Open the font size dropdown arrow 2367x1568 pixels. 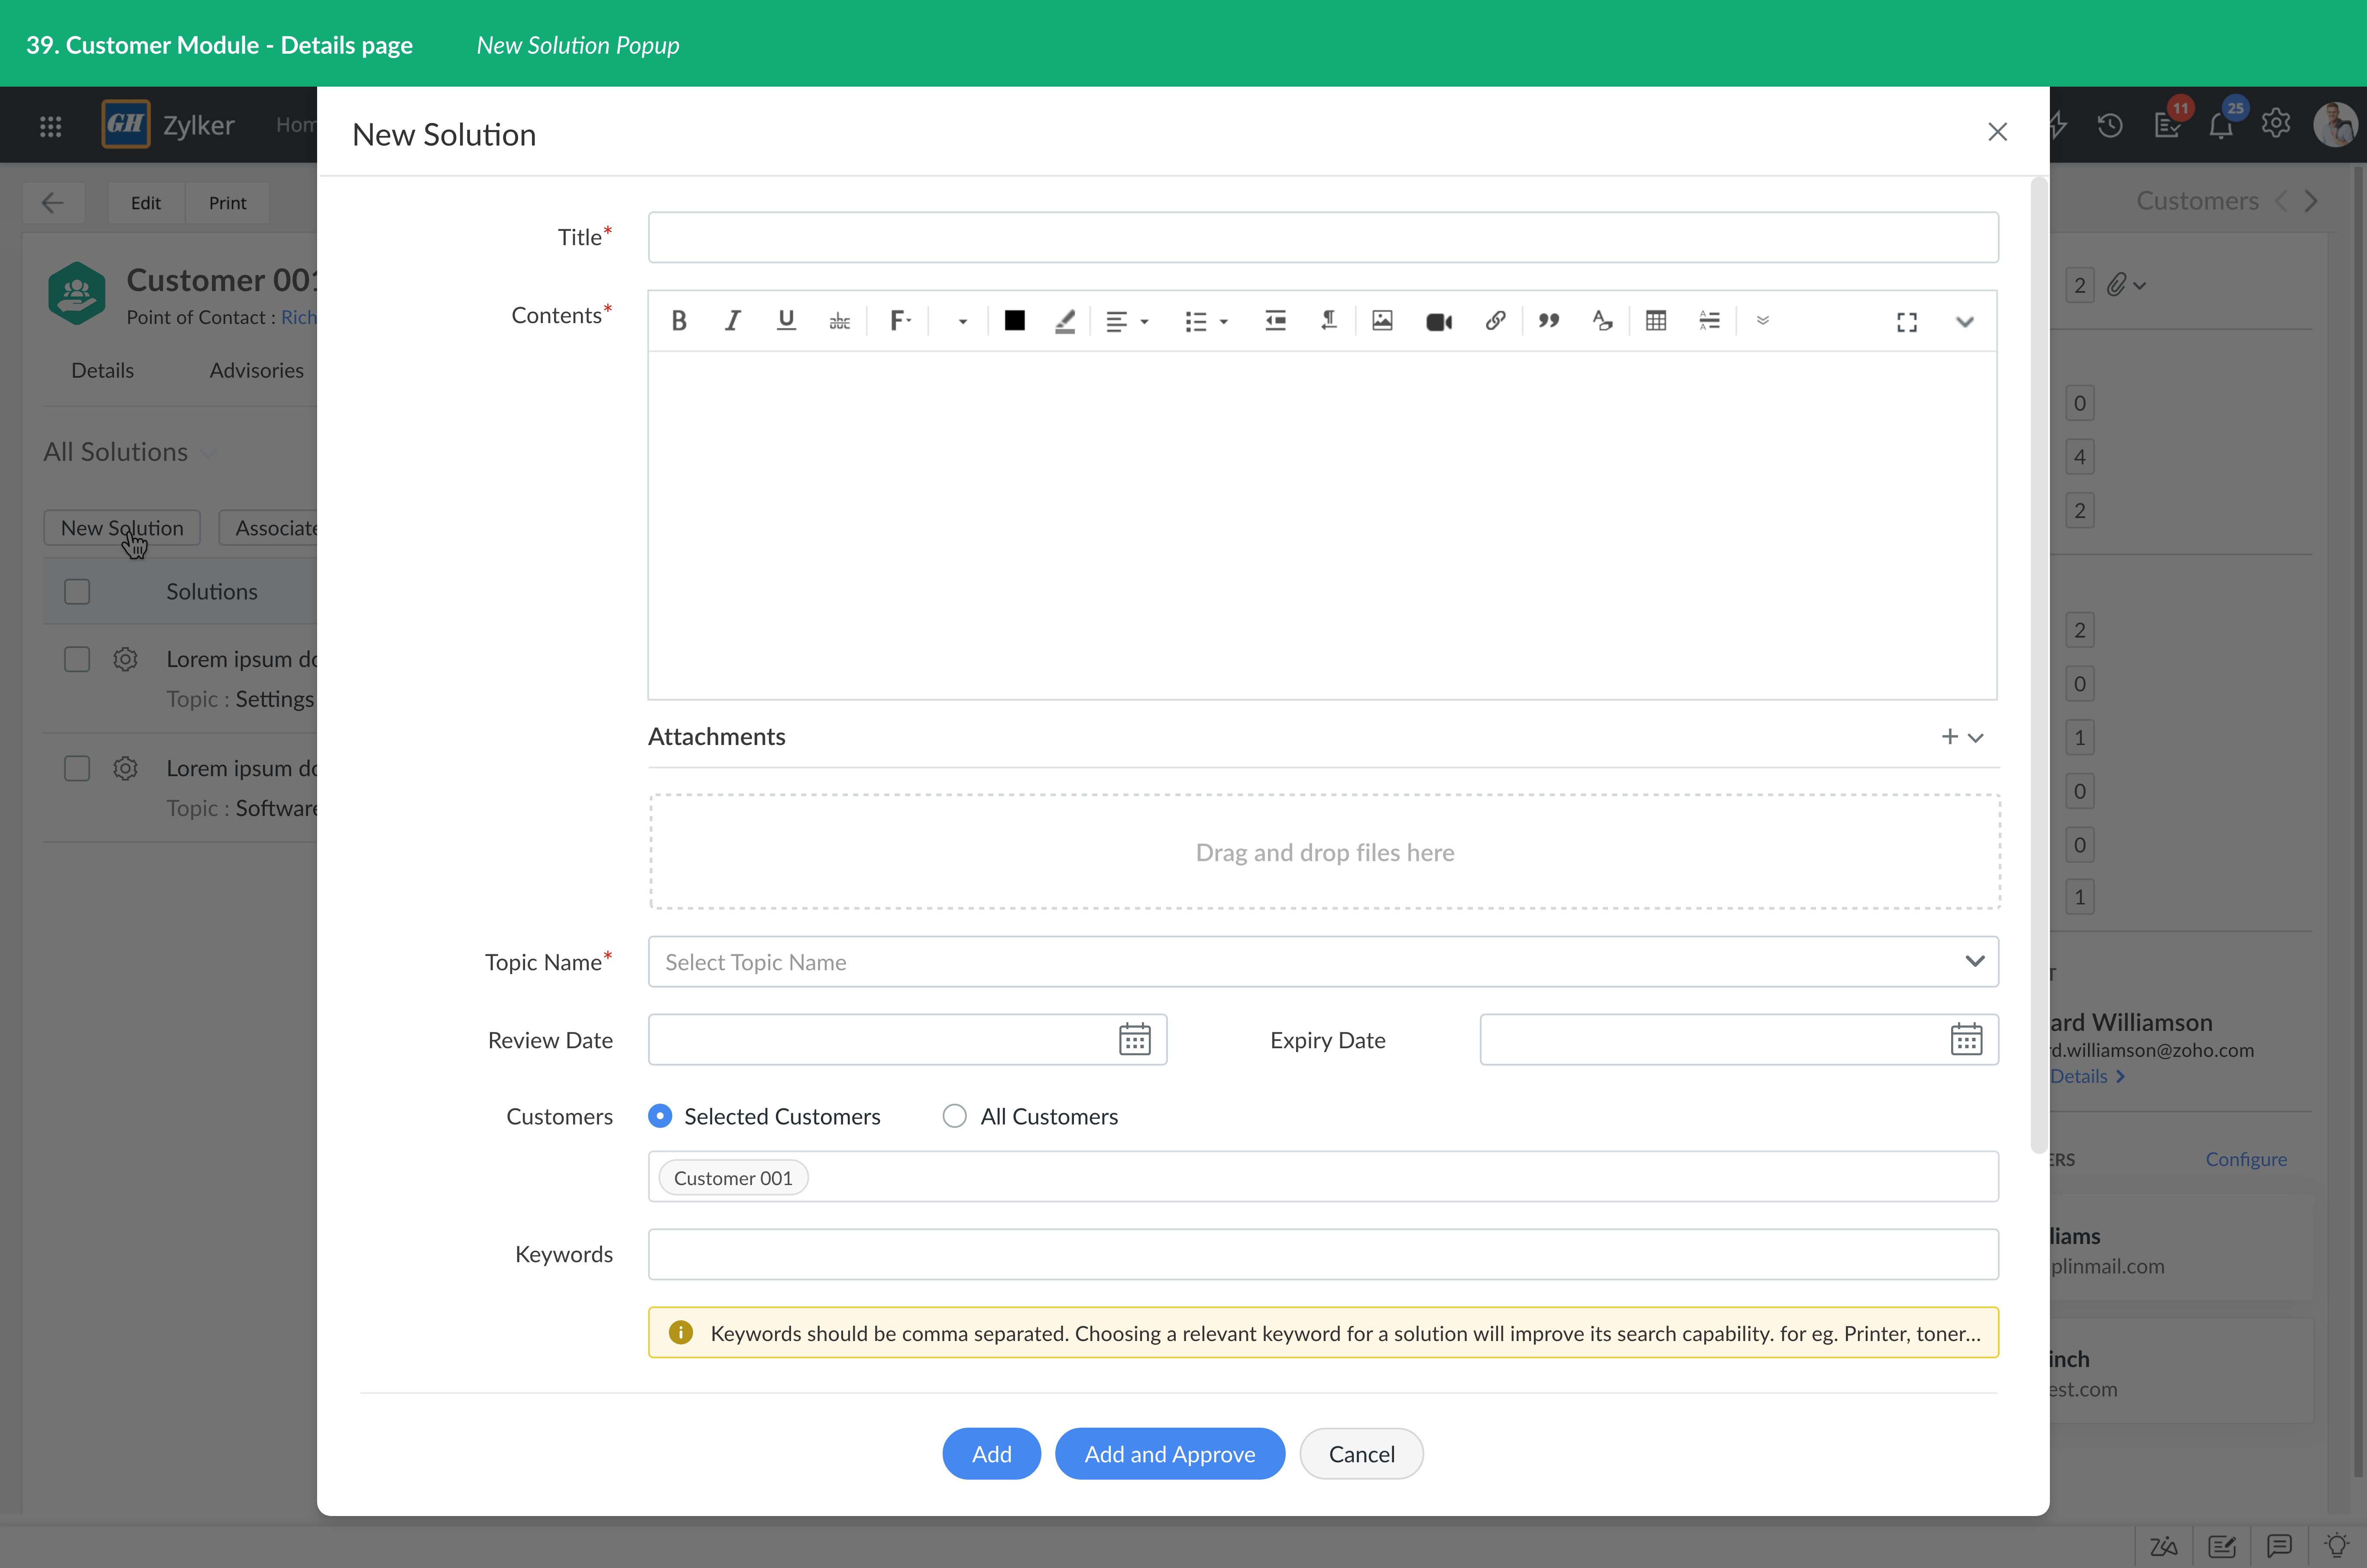(962, 322)
